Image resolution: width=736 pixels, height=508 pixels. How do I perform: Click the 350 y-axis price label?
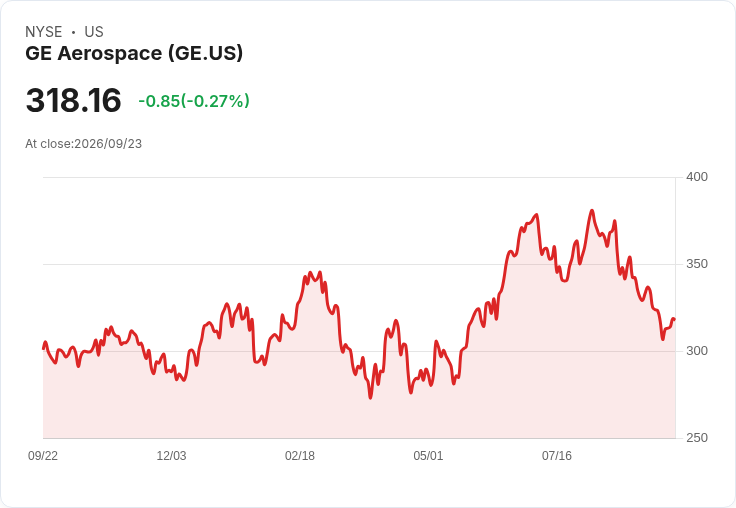click(697, 264)
